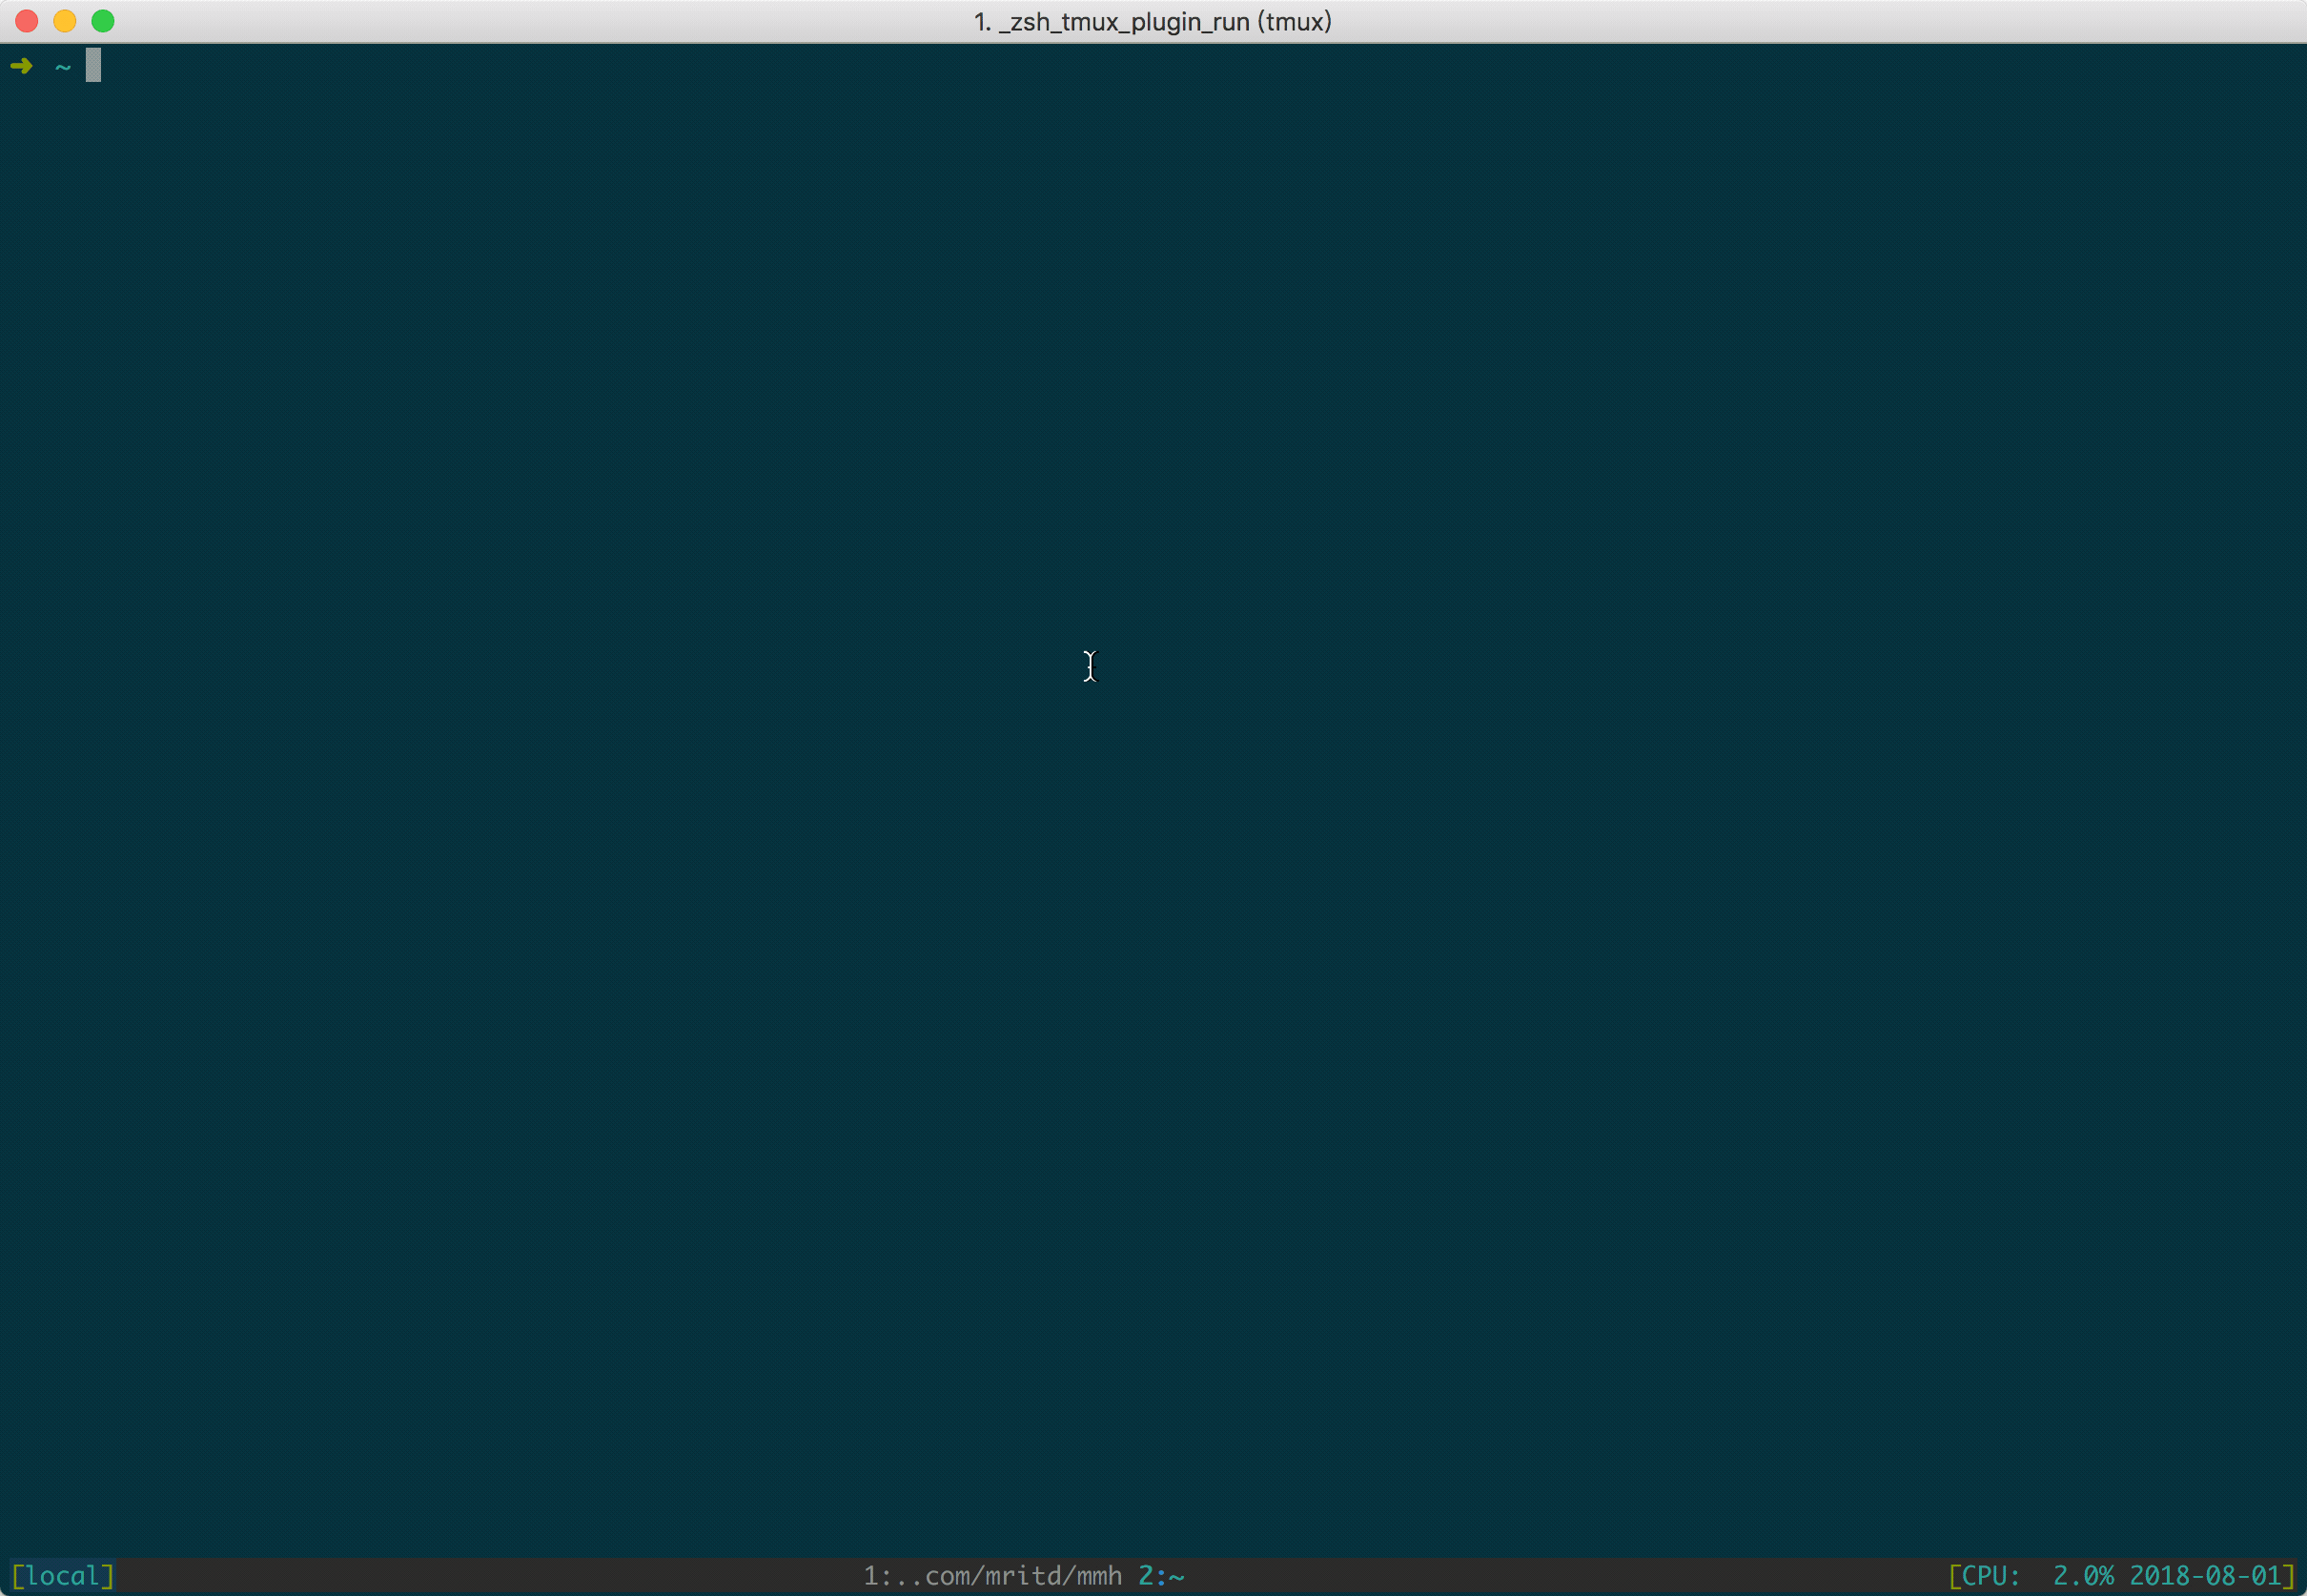Click the 2.0% CPU usage value
Viewport: 2307px width, 1596px height.
(x=2083, y=1576)
